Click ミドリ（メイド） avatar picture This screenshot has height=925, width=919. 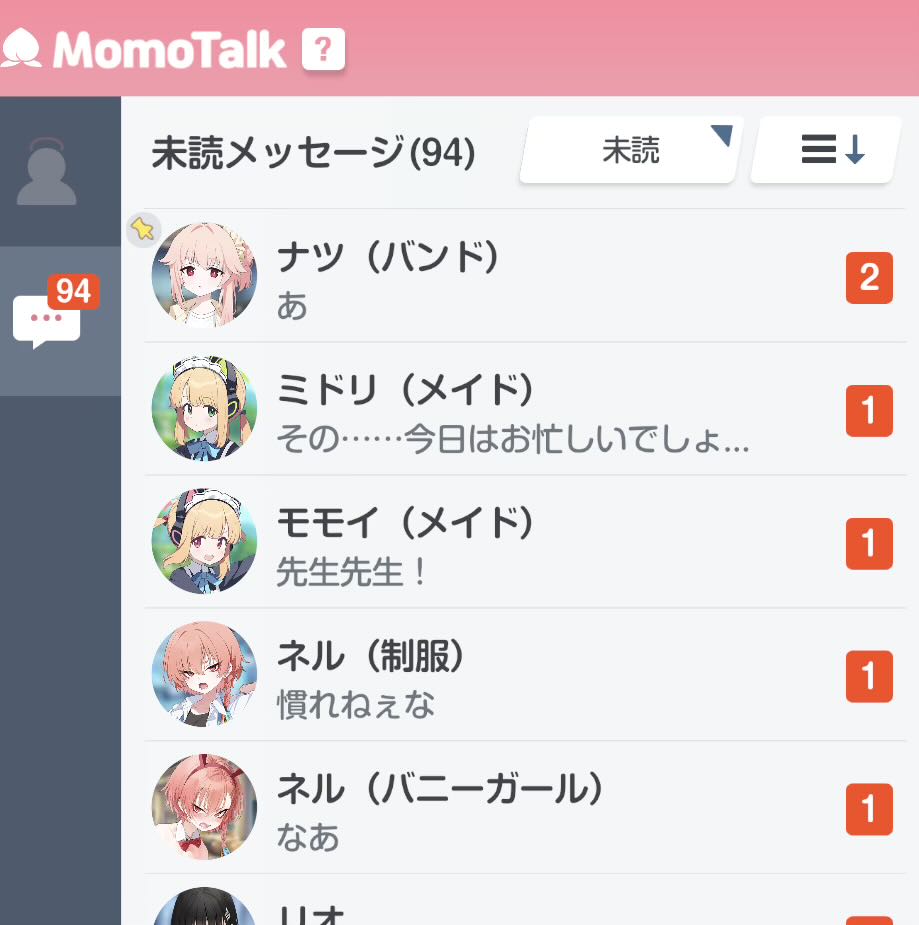204,408
